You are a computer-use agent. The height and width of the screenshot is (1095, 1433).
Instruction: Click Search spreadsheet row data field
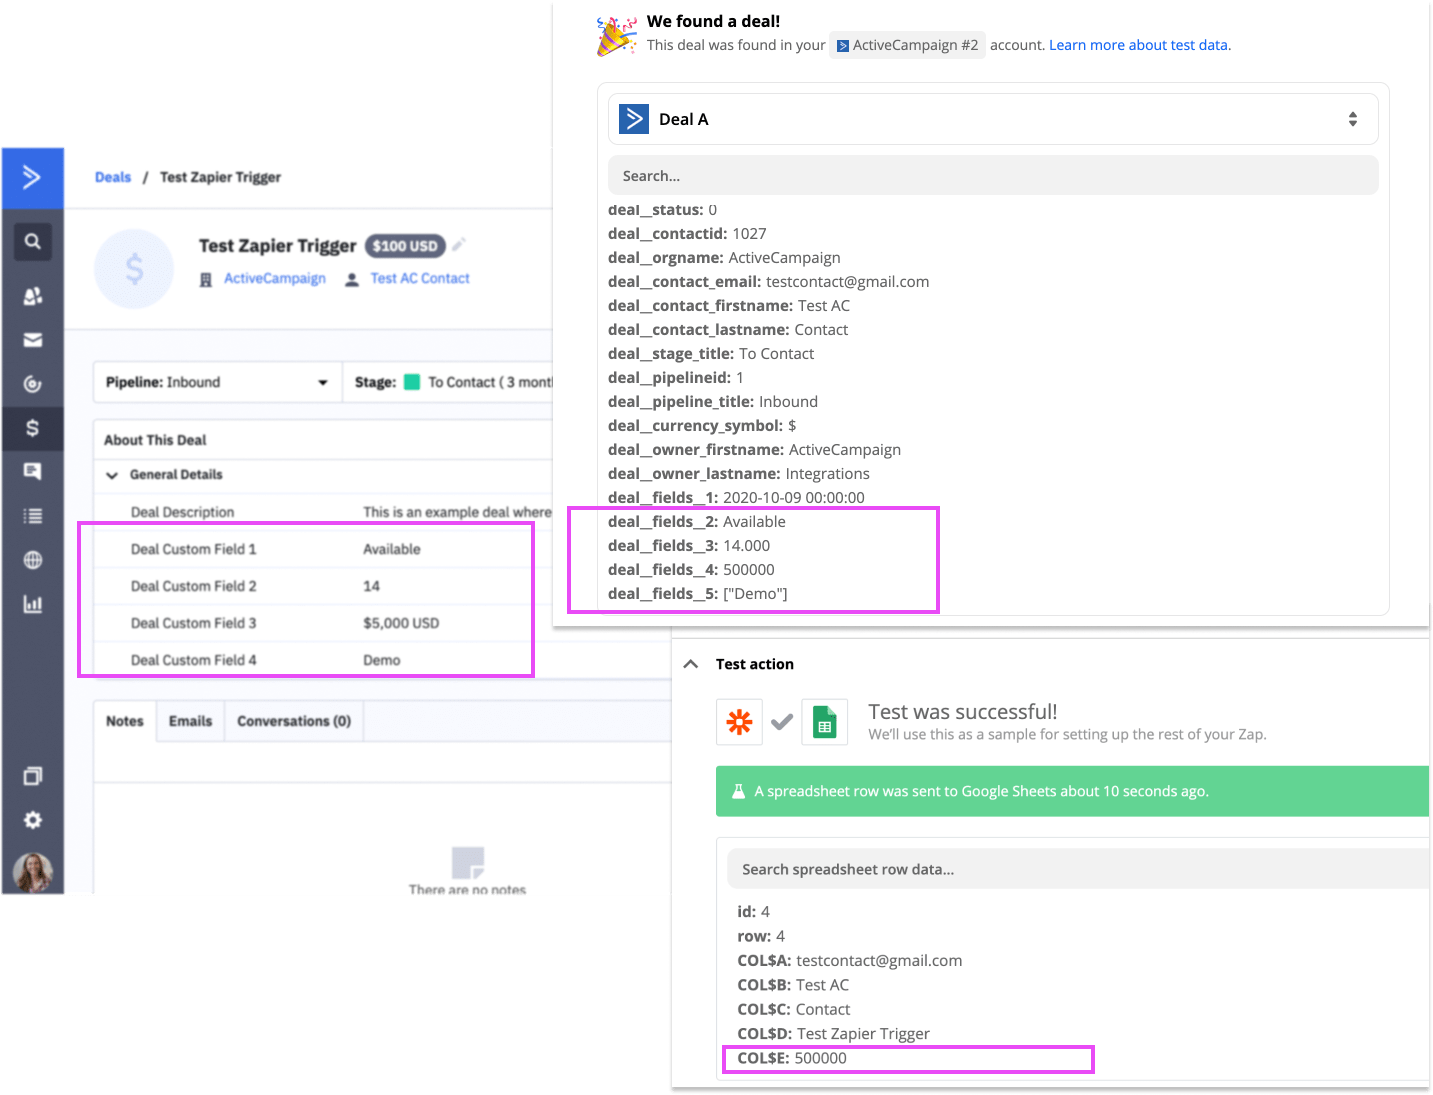[1077, 869]
